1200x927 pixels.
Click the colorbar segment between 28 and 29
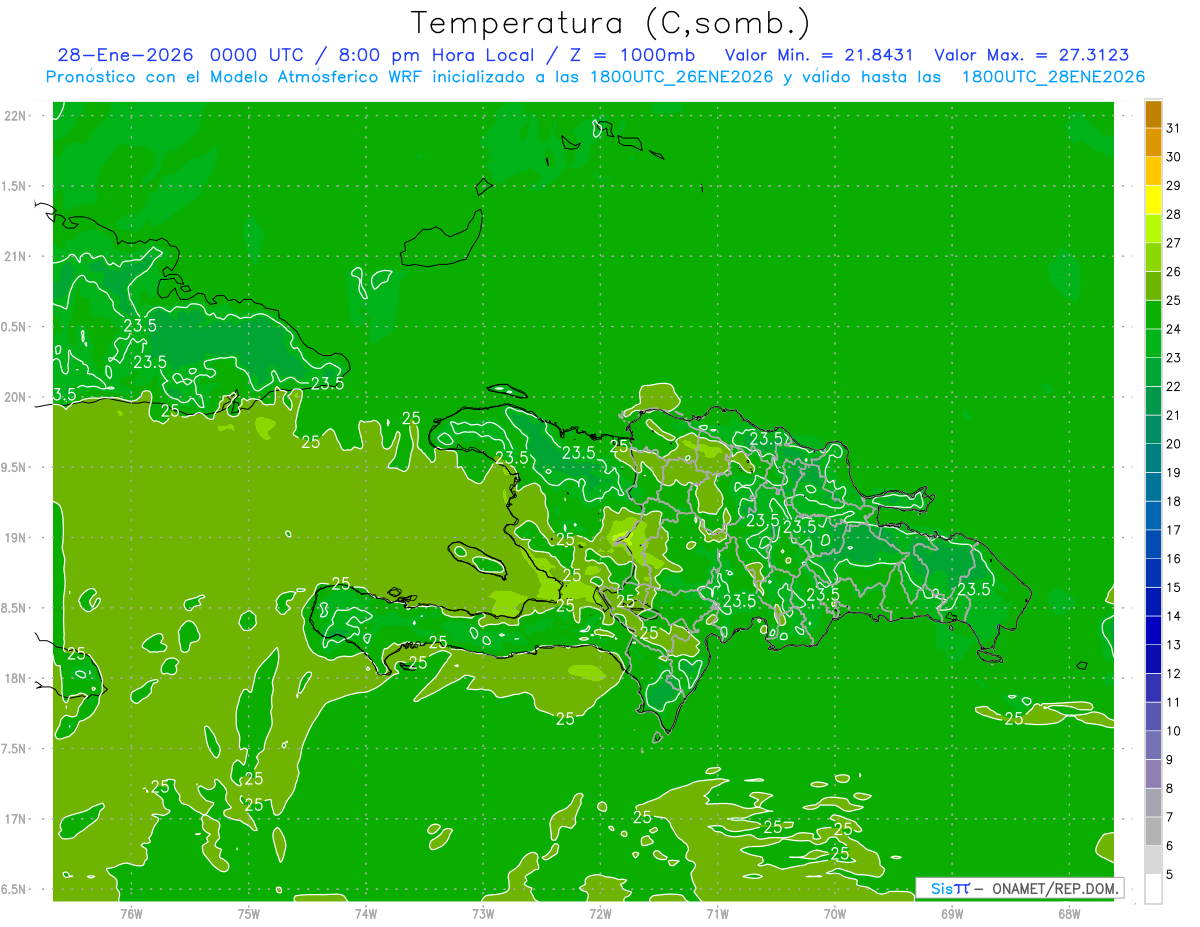click(1153, 200)
